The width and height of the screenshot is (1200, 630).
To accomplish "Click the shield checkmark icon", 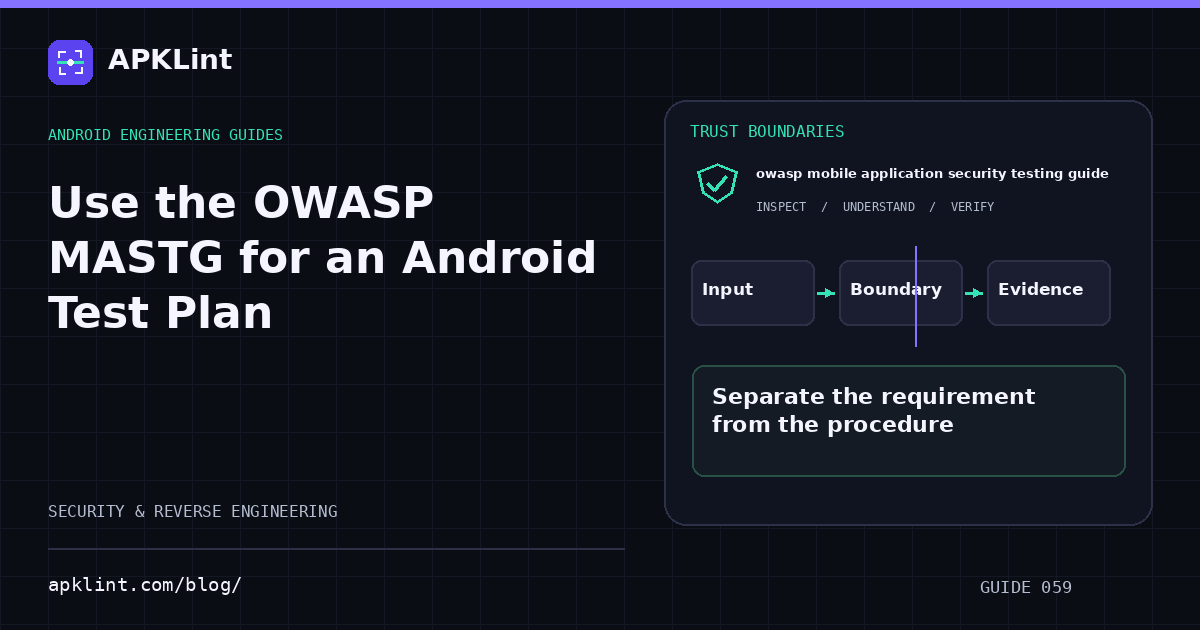I will pos(717,183).
